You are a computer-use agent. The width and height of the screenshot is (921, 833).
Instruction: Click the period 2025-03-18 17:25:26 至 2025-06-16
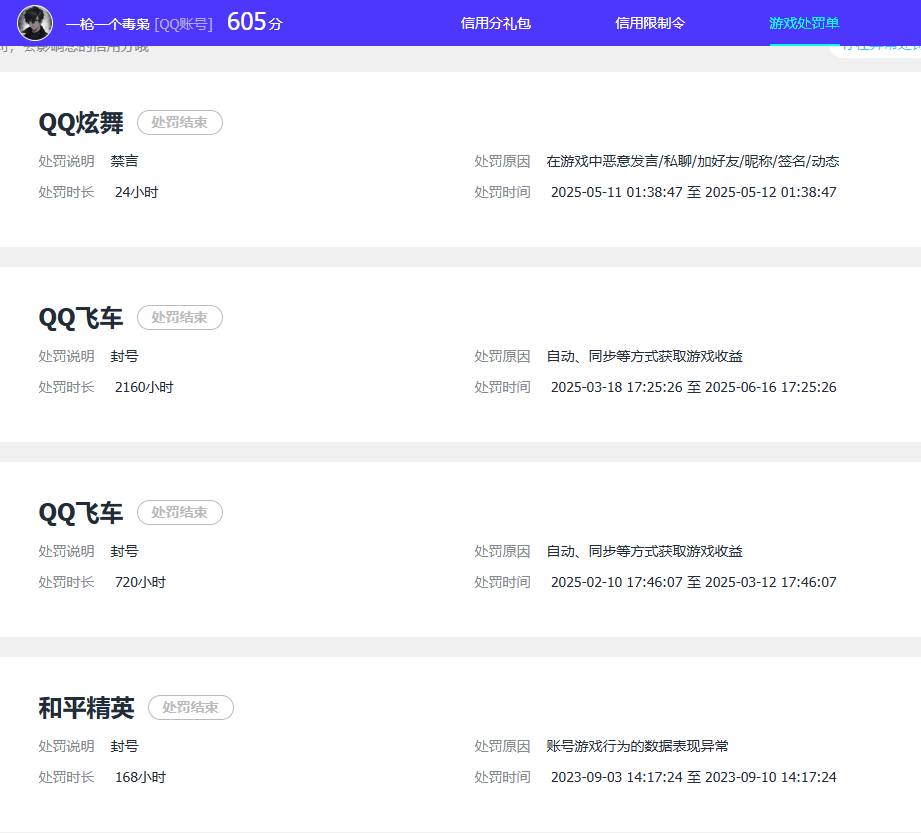point(694,387)
